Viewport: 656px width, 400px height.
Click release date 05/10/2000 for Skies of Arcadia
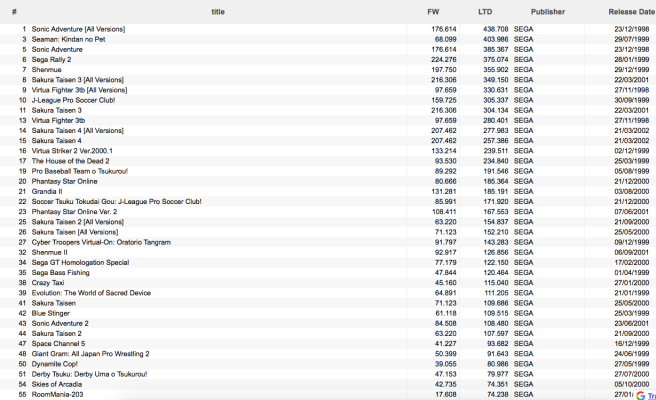tap(632, 384)
